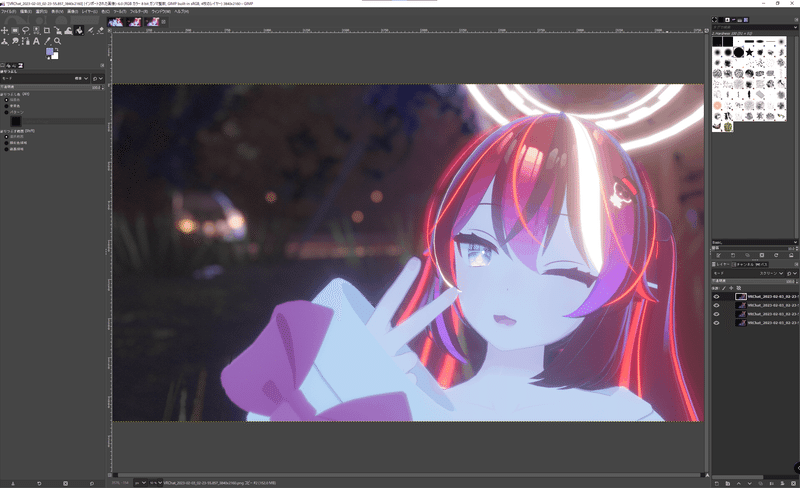This screenshot has height=488, width=800.
Task: Click the Lower layer arrow icon
Action: (749, 483)
